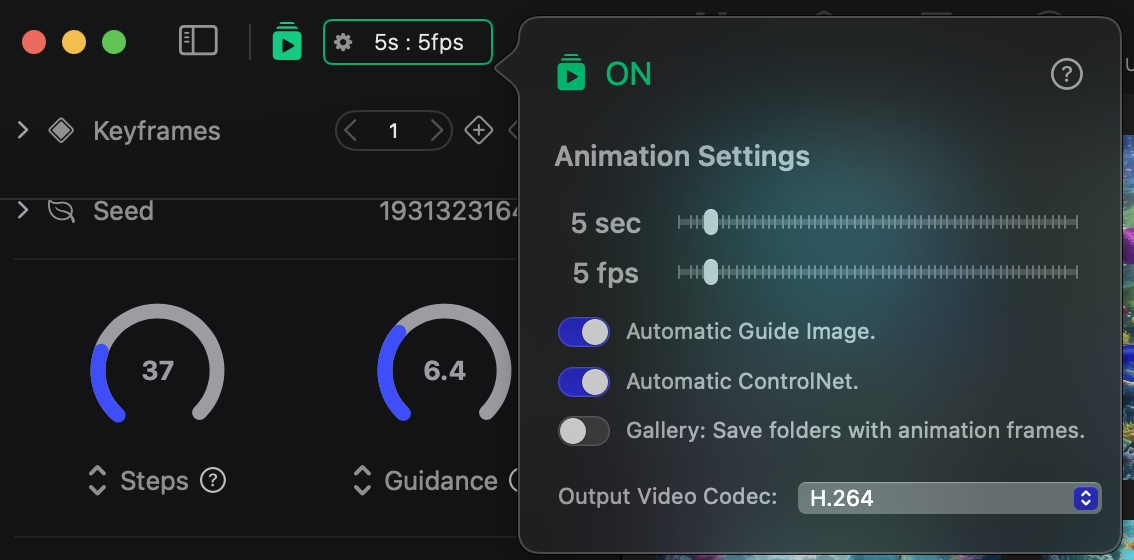The width and height of the screenshot is (1134, 560).
Task: Click the 5s : 5fps settings button
Action: (x=408, y=42)
